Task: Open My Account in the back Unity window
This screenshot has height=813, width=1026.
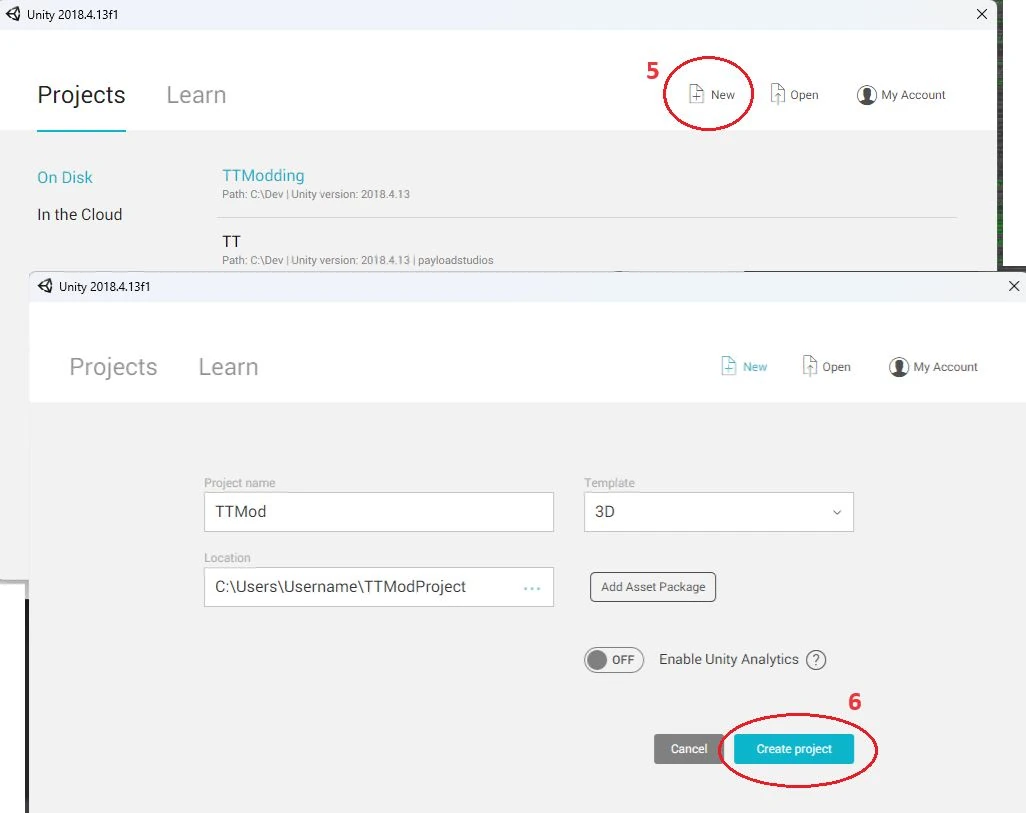Action: [901, 95]
